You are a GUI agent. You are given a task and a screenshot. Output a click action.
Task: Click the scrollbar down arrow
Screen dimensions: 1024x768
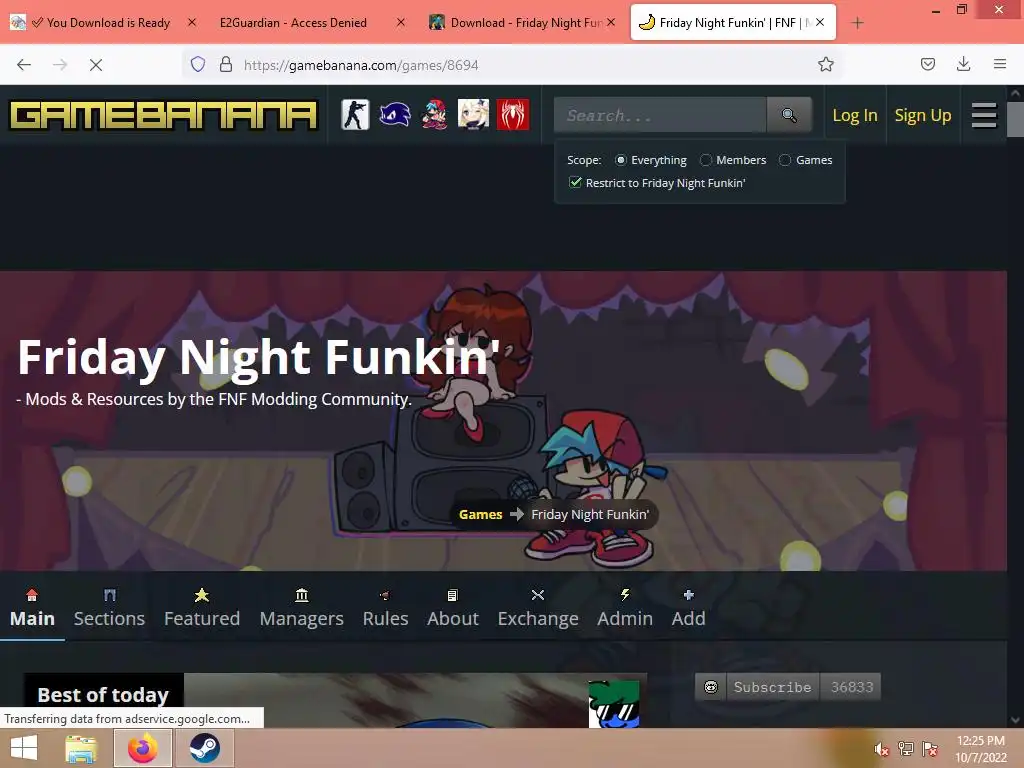click(1016, 720)
